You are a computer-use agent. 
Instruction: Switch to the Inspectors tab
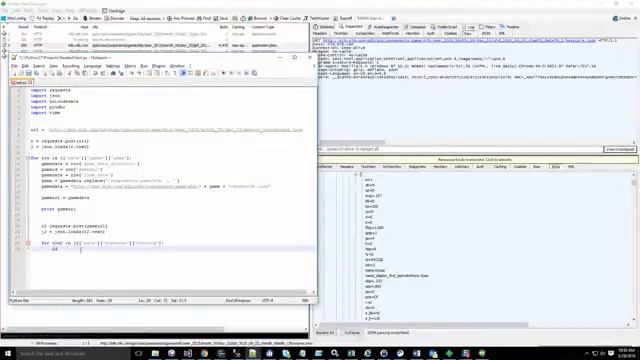point(351,27)
